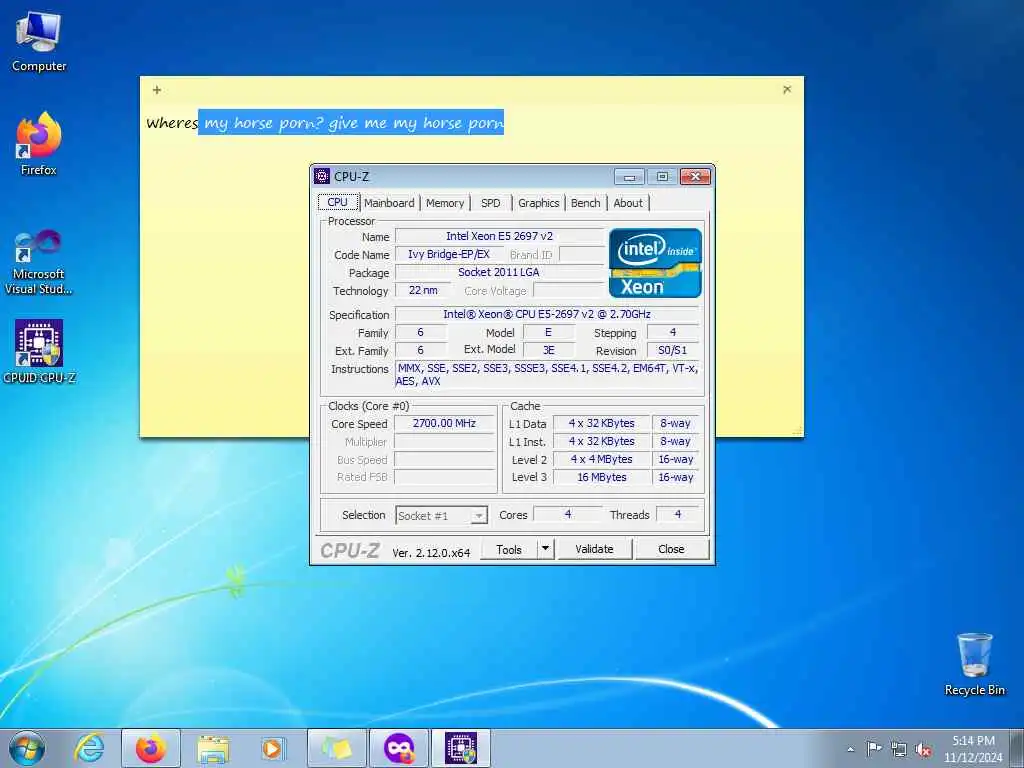Click the purple masked-face taskbar app
Viewport: 1024px width, 768px height.
pos(399,748)
